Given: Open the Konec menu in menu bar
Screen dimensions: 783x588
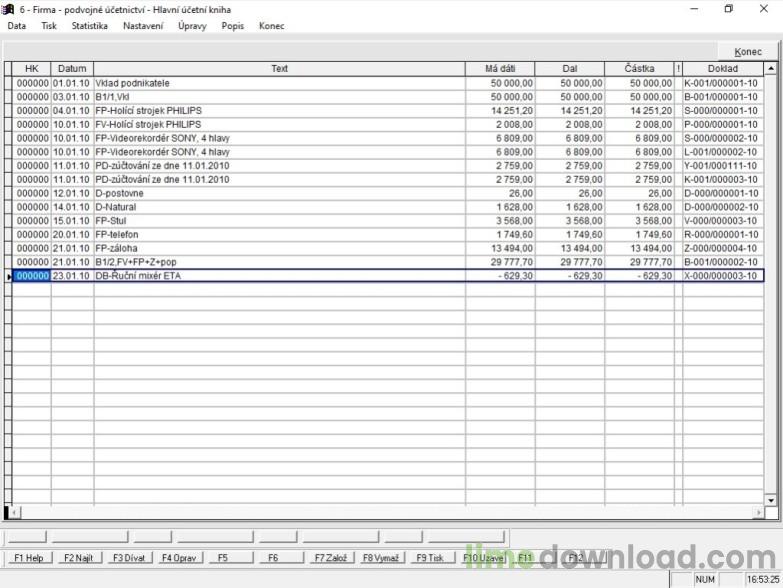Looking at the screenshot, I should pos(272,26).
